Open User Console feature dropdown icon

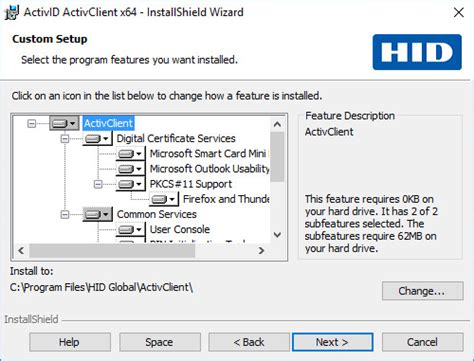pos(130,229)
